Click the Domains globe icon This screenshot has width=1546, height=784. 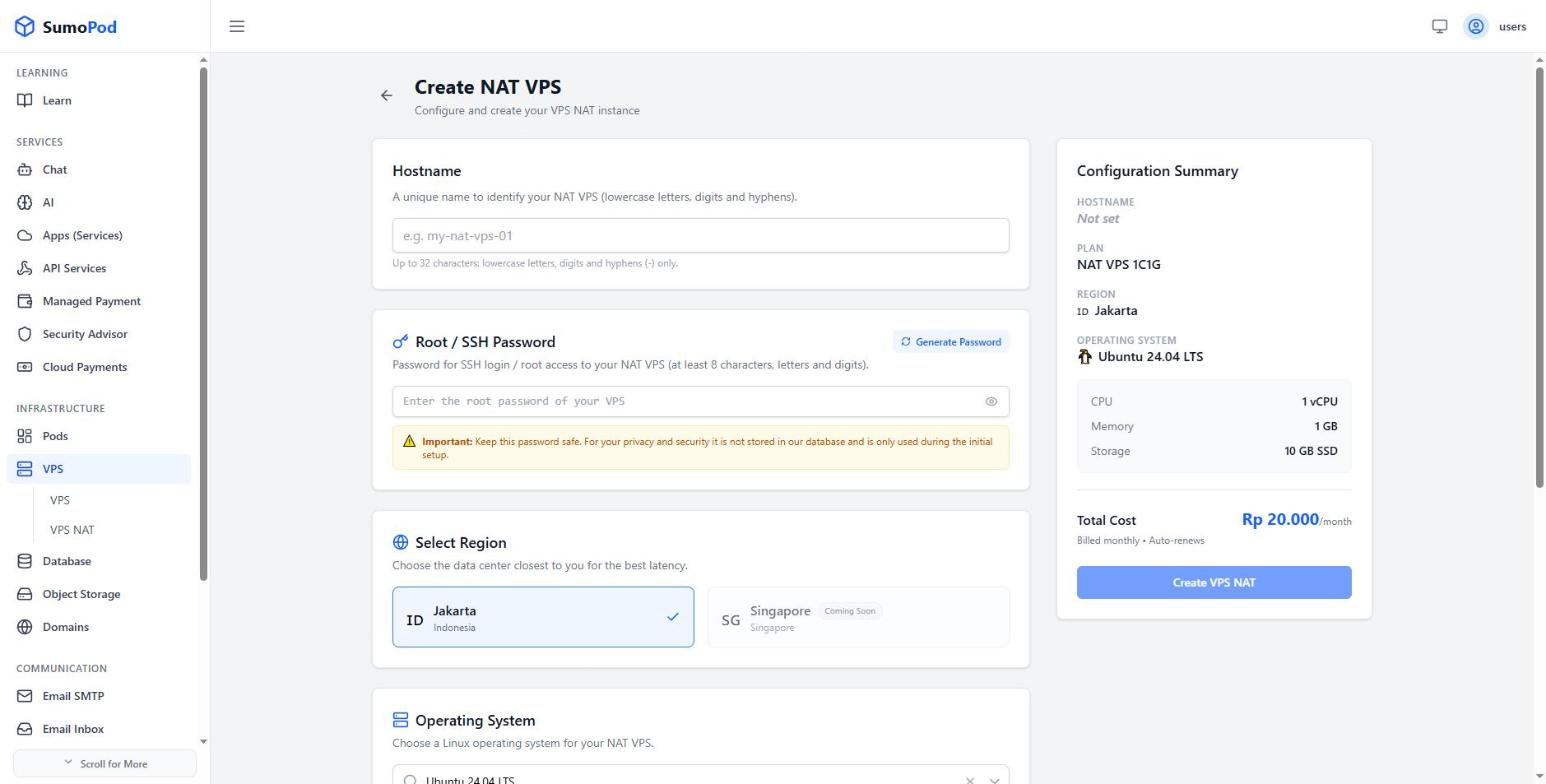(x=25, y=627)
